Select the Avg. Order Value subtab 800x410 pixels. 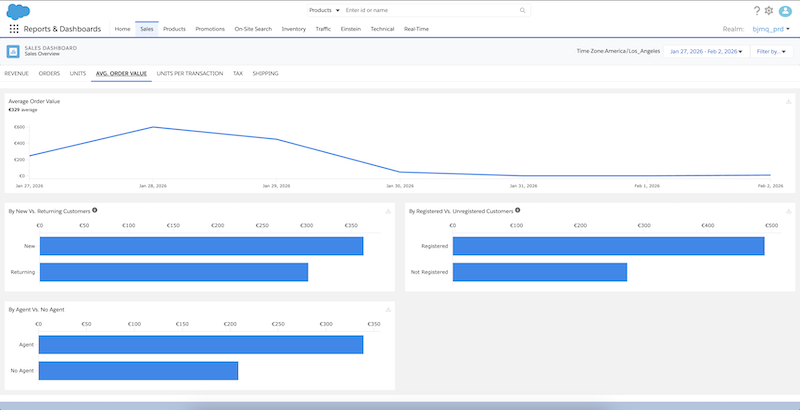[121, 73]
